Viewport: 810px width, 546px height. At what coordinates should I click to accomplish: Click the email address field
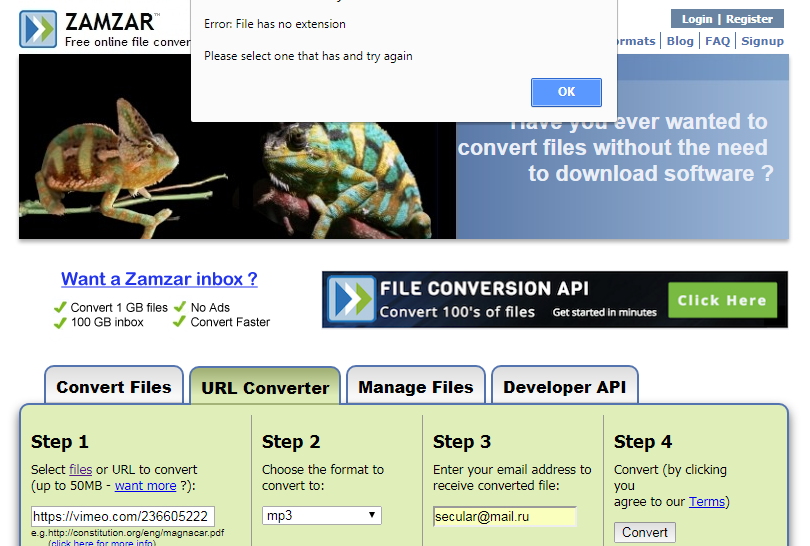[505, 517]
